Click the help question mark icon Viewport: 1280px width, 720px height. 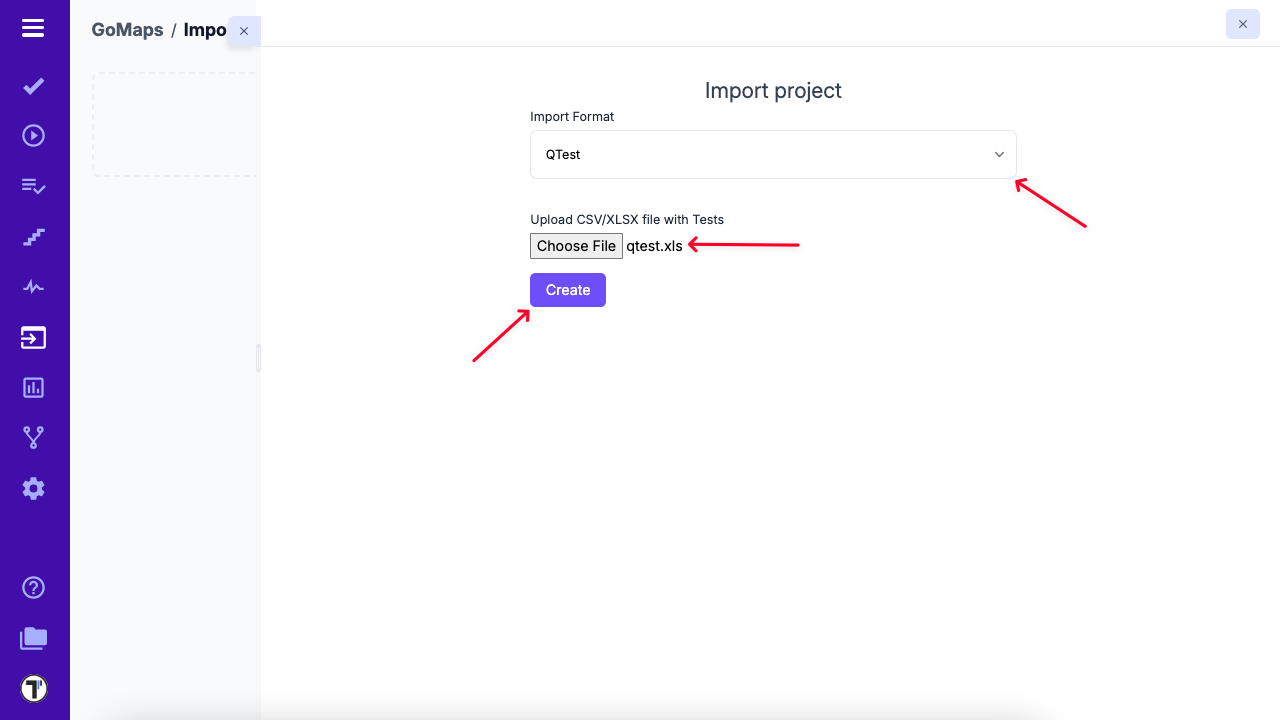tap(33, 588)
